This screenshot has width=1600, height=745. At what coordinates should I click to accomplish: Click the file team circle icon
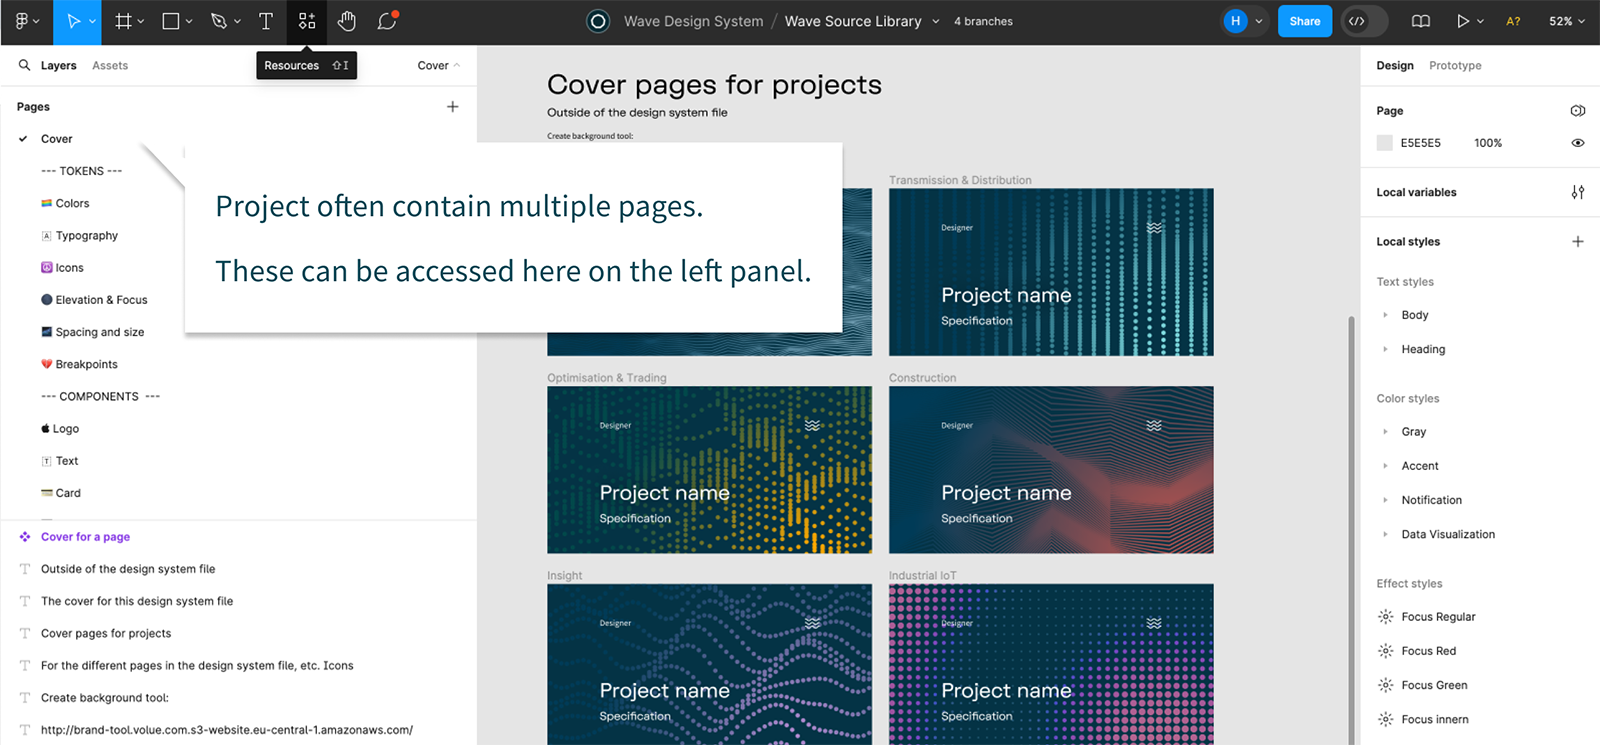pos(598,21)
